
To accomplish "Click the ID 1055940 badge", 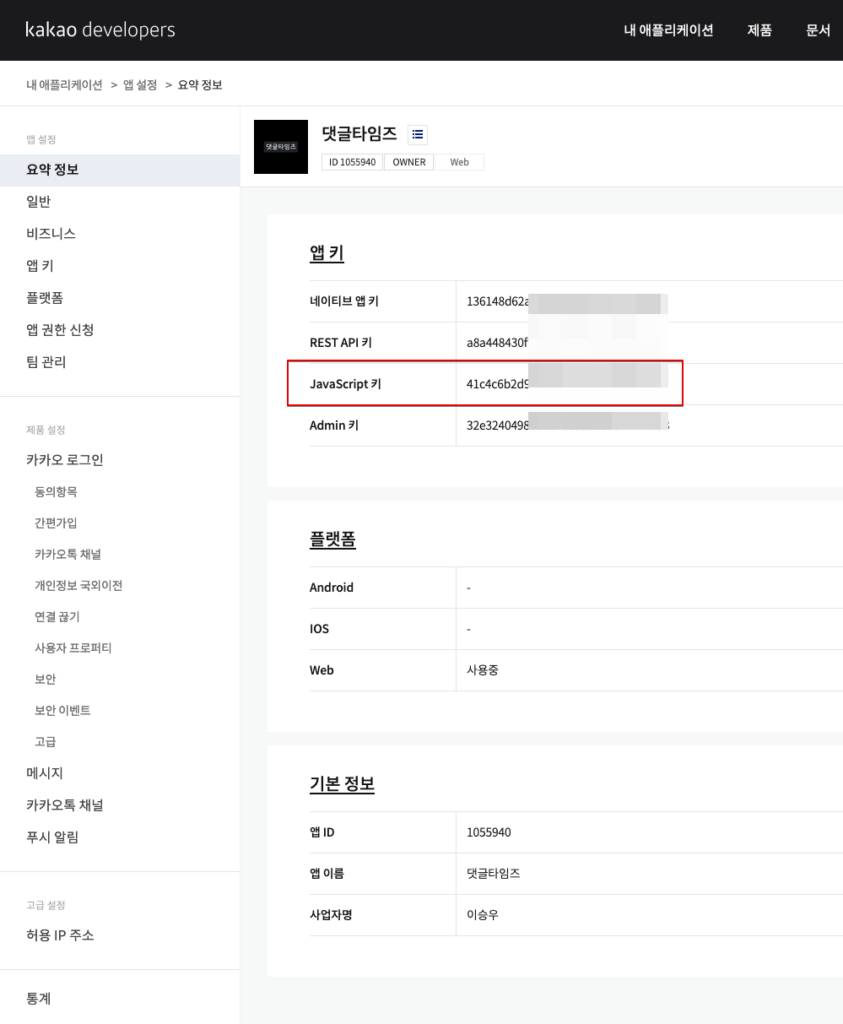I will click(x=353, y=162).
